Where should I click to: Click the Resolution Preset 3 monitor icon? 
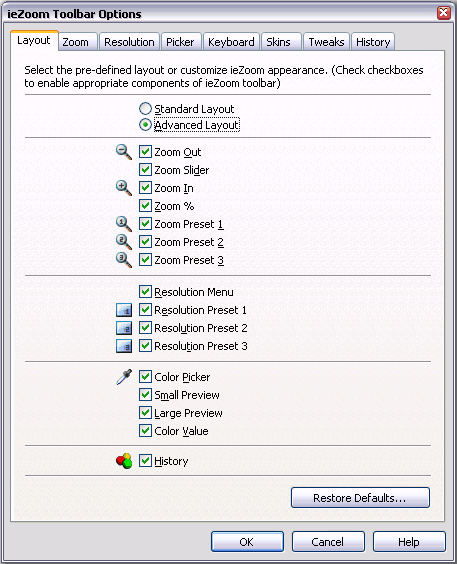click(124, 346)
